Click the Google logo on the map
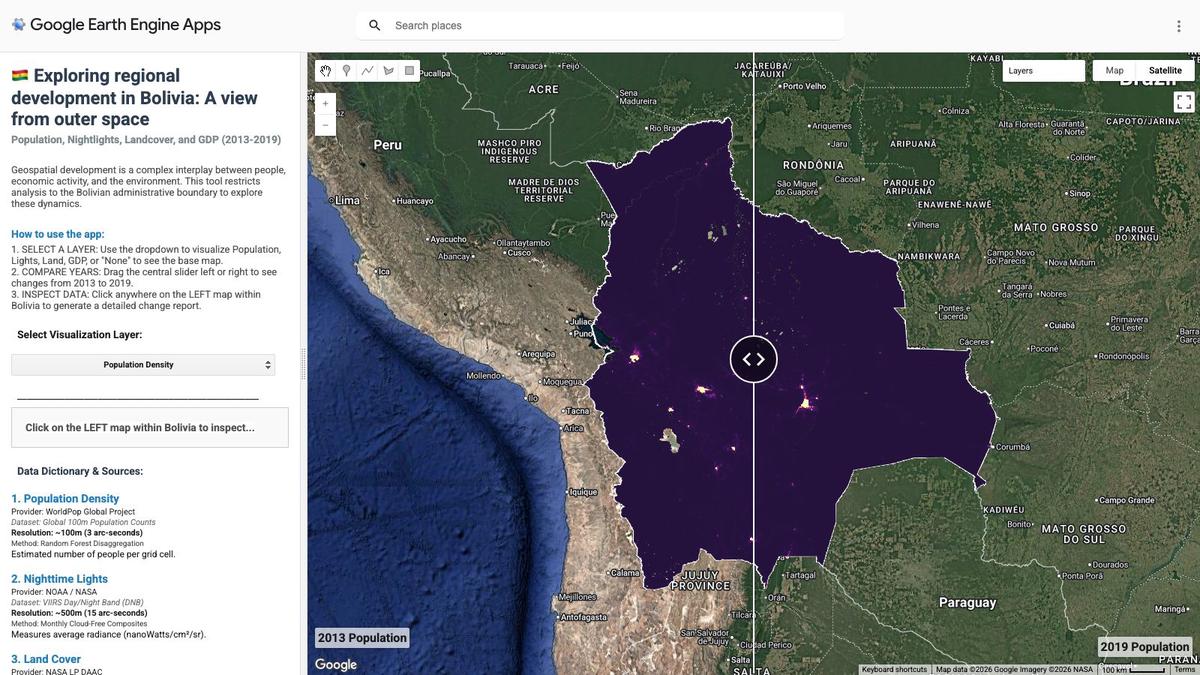The height and width of the screenshot is (675, 1200). tap(336, 665)
